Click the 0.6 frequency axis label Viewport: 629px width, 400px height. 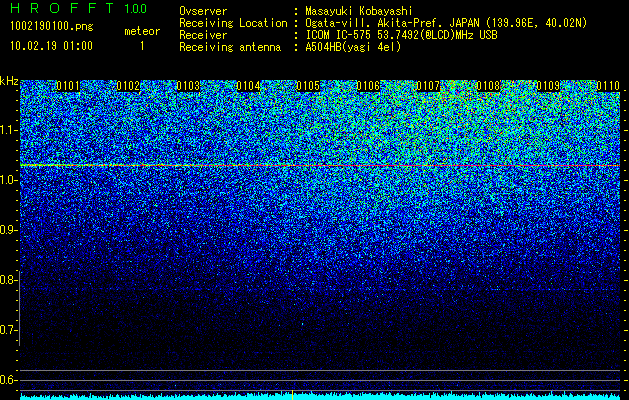click(x=9, y=380)
